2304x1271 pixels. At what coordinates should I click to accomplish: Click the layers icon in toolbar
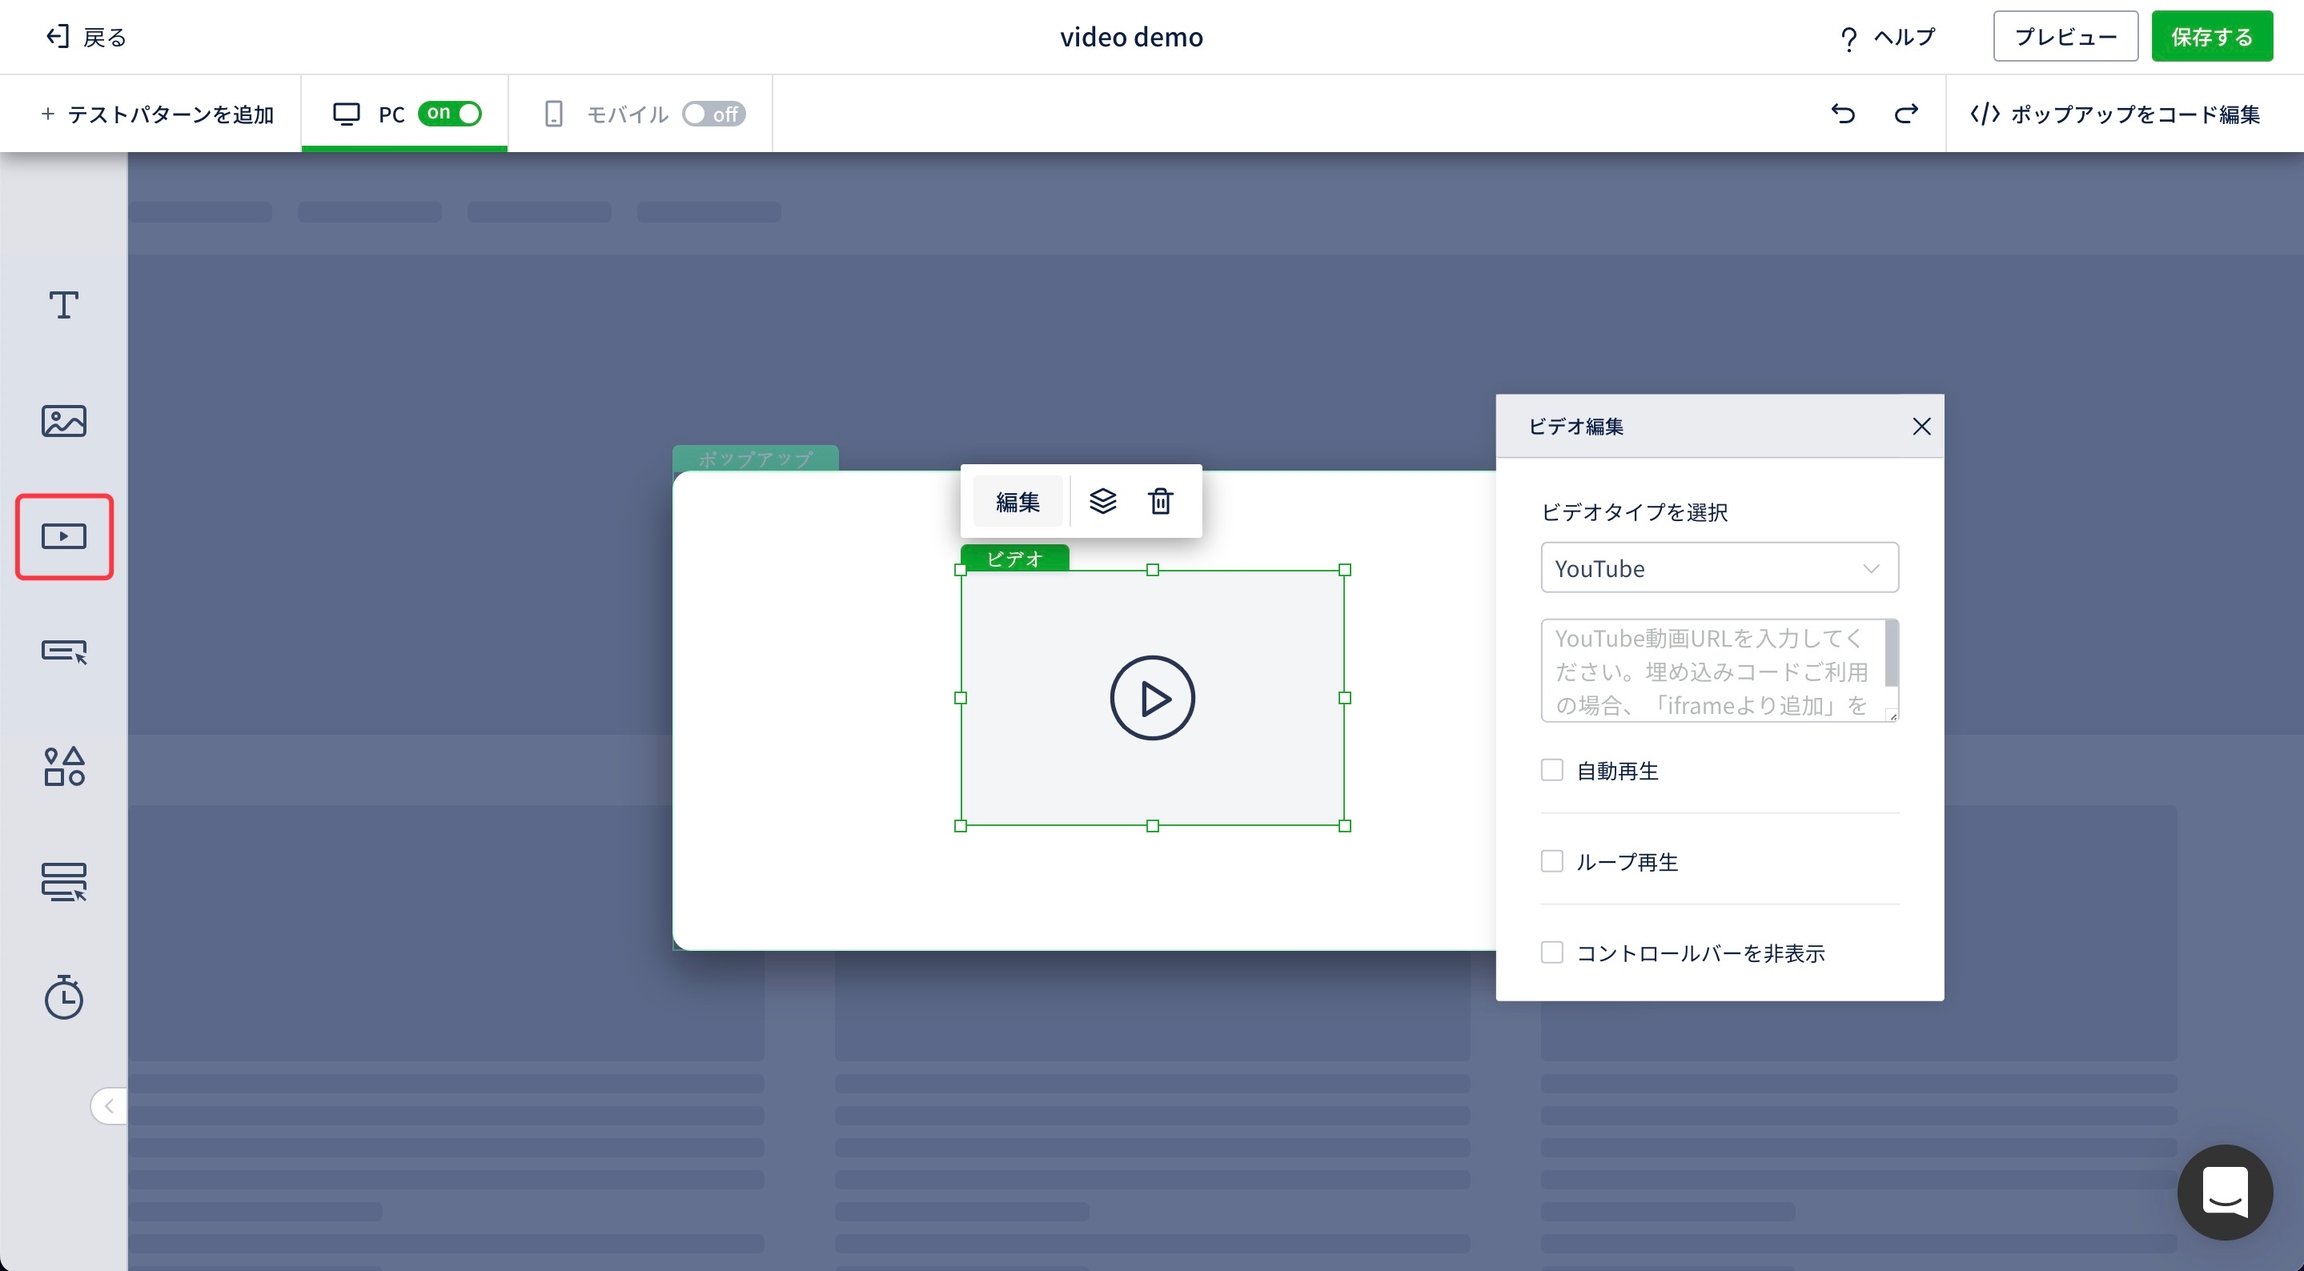point(1102,501)
